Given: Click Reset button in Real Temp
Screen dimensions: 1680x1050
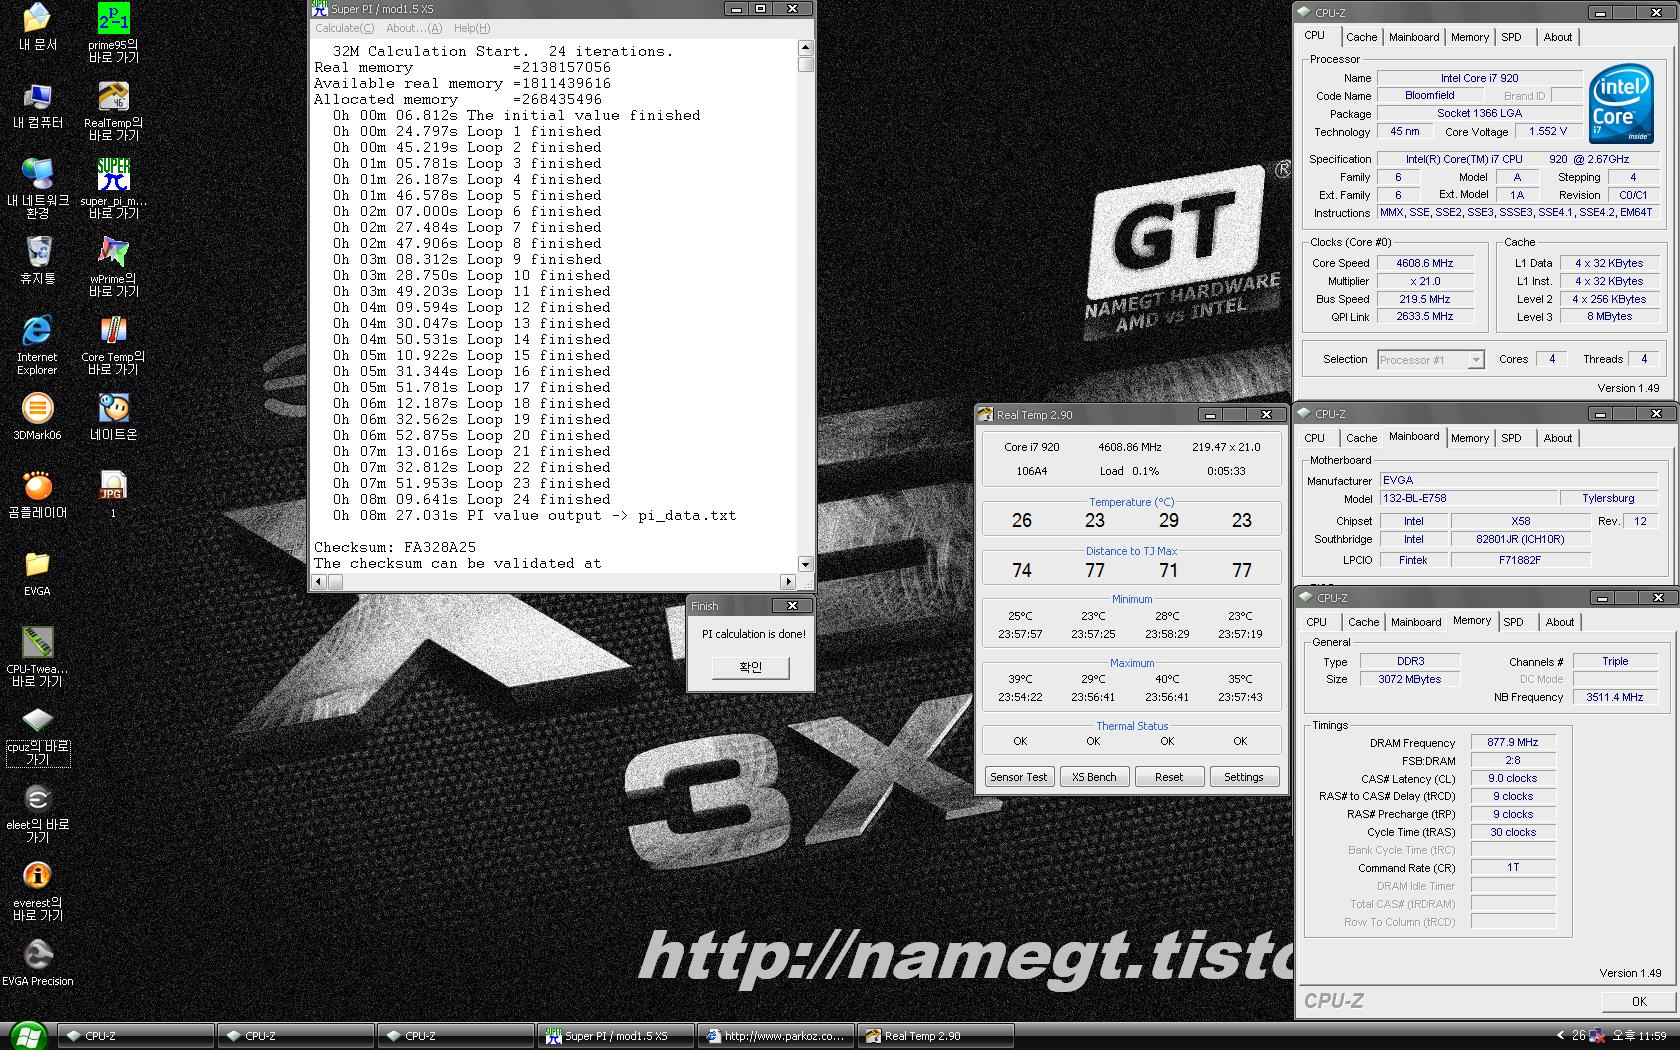Looking at the screenshot, I should pyautogui.click(x=1168, y=777).
